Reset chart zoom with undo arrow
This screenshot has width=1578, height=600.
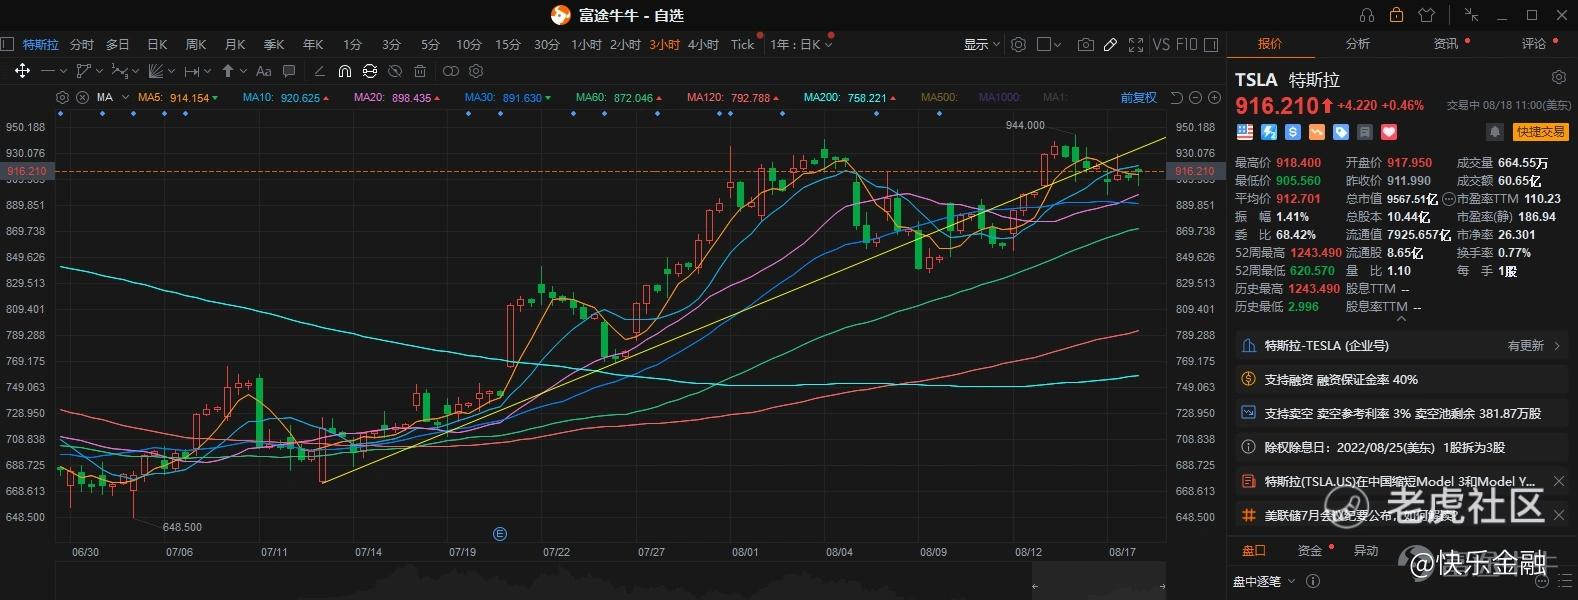tap(1176, 98)
